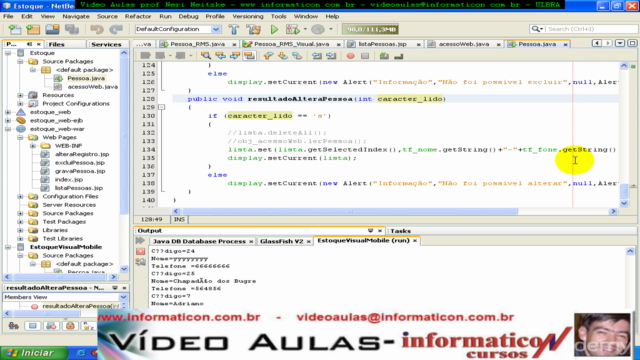Screen dimensions: 640x360
Task: Click editor Find Previous Occurrence icon
Action: click(x=220, y=56)
